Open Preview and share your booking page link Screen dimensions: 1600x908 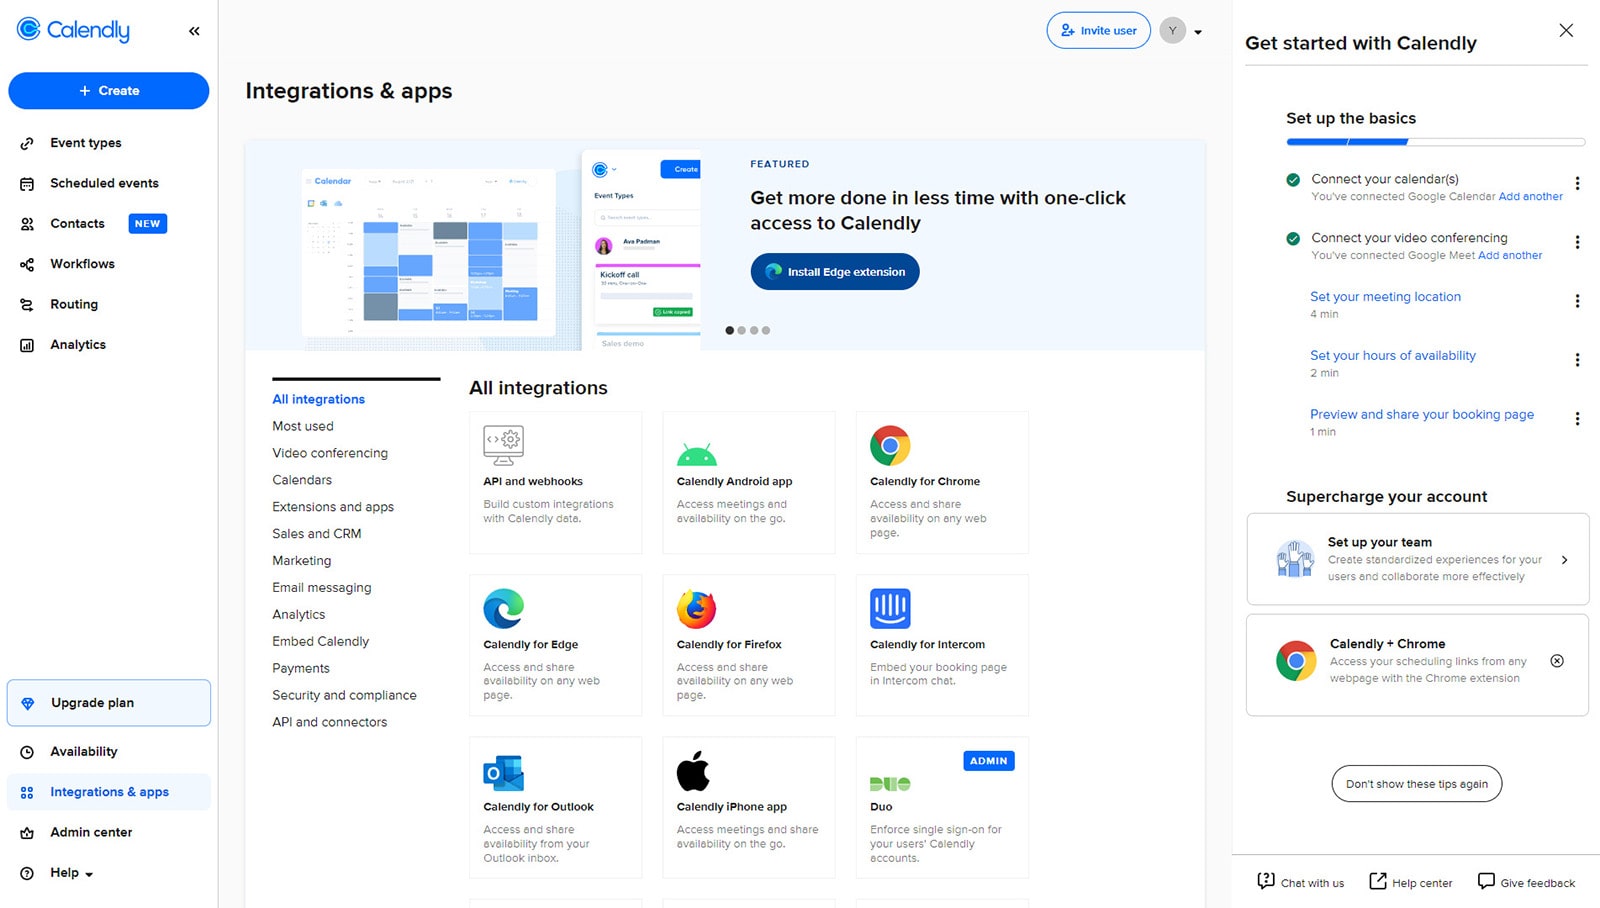click(x=1421, y=415)
